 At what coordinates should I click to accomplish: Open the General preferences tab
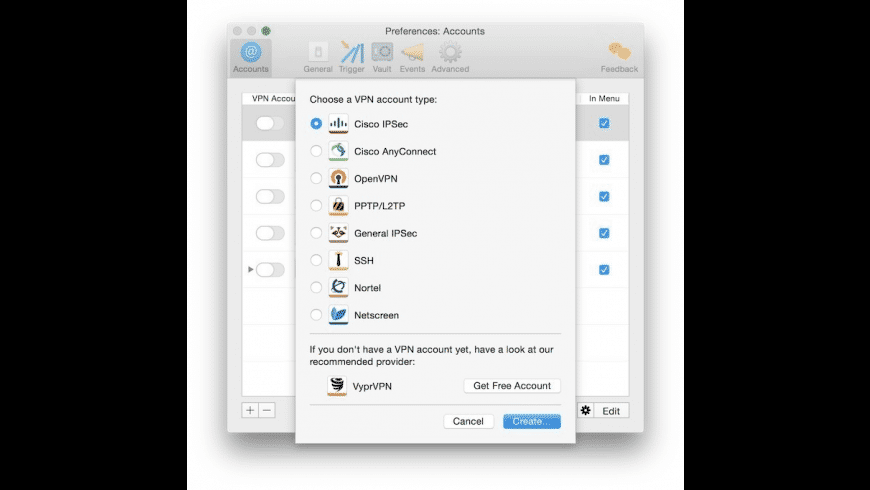pyautogui.click(x=318, y=58)
